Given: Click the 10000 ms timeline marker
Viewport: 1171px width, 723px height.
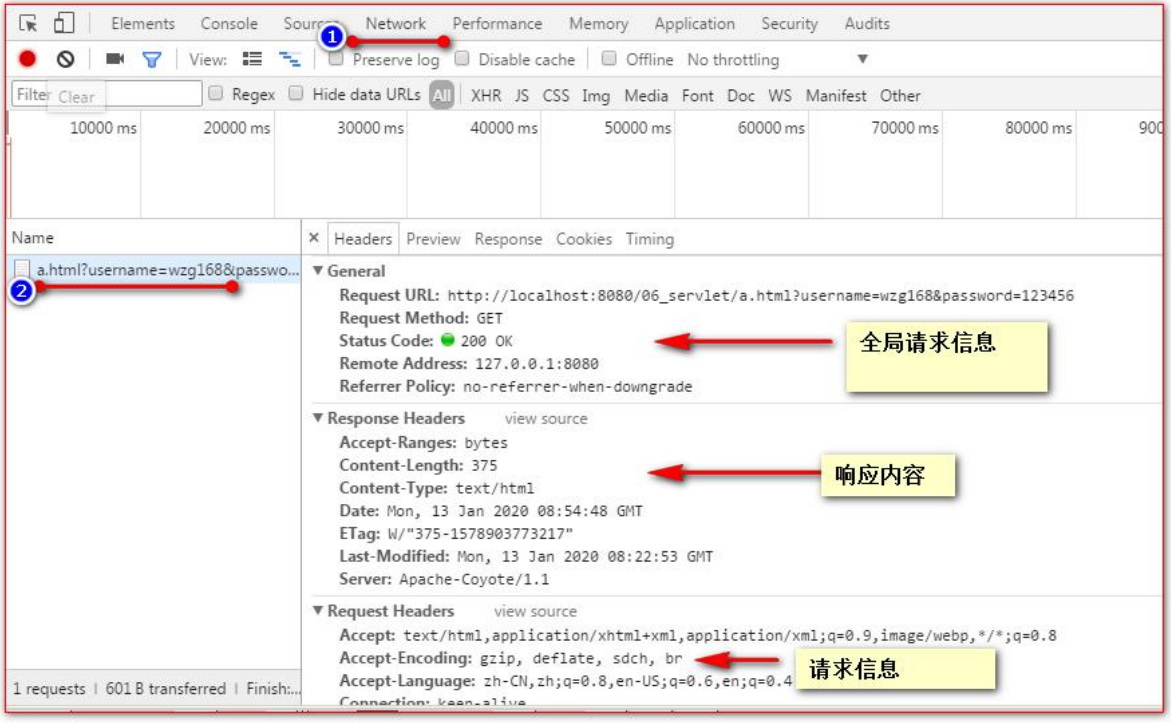Looking at the screenshot, I should 103,128.
